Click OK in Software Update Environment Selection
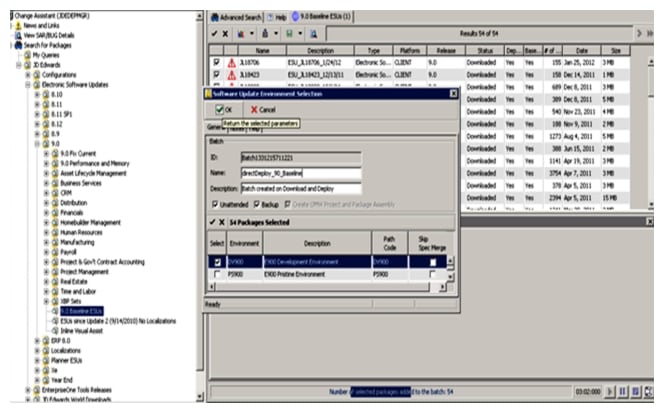This screenshot has width=657, height=420. (x=224, y=109)
